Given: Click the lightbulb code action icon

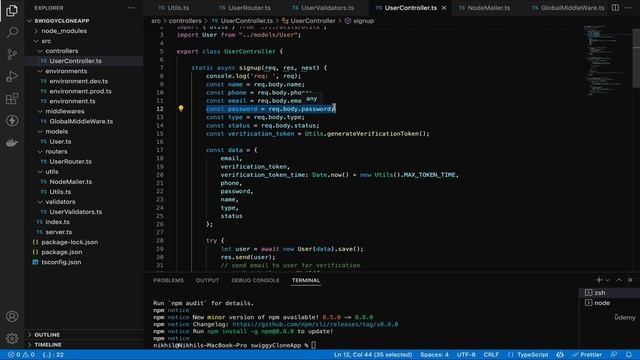Looking at the screenshot, I should [181, 109].
